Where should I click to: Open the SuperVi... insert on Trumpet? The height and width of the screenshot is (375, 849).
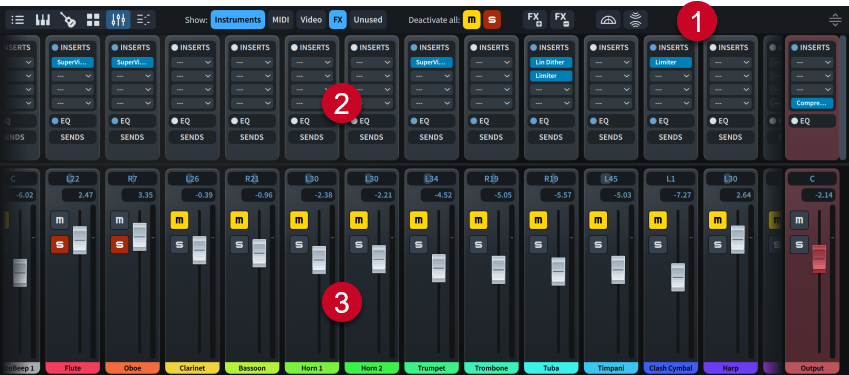431,62
